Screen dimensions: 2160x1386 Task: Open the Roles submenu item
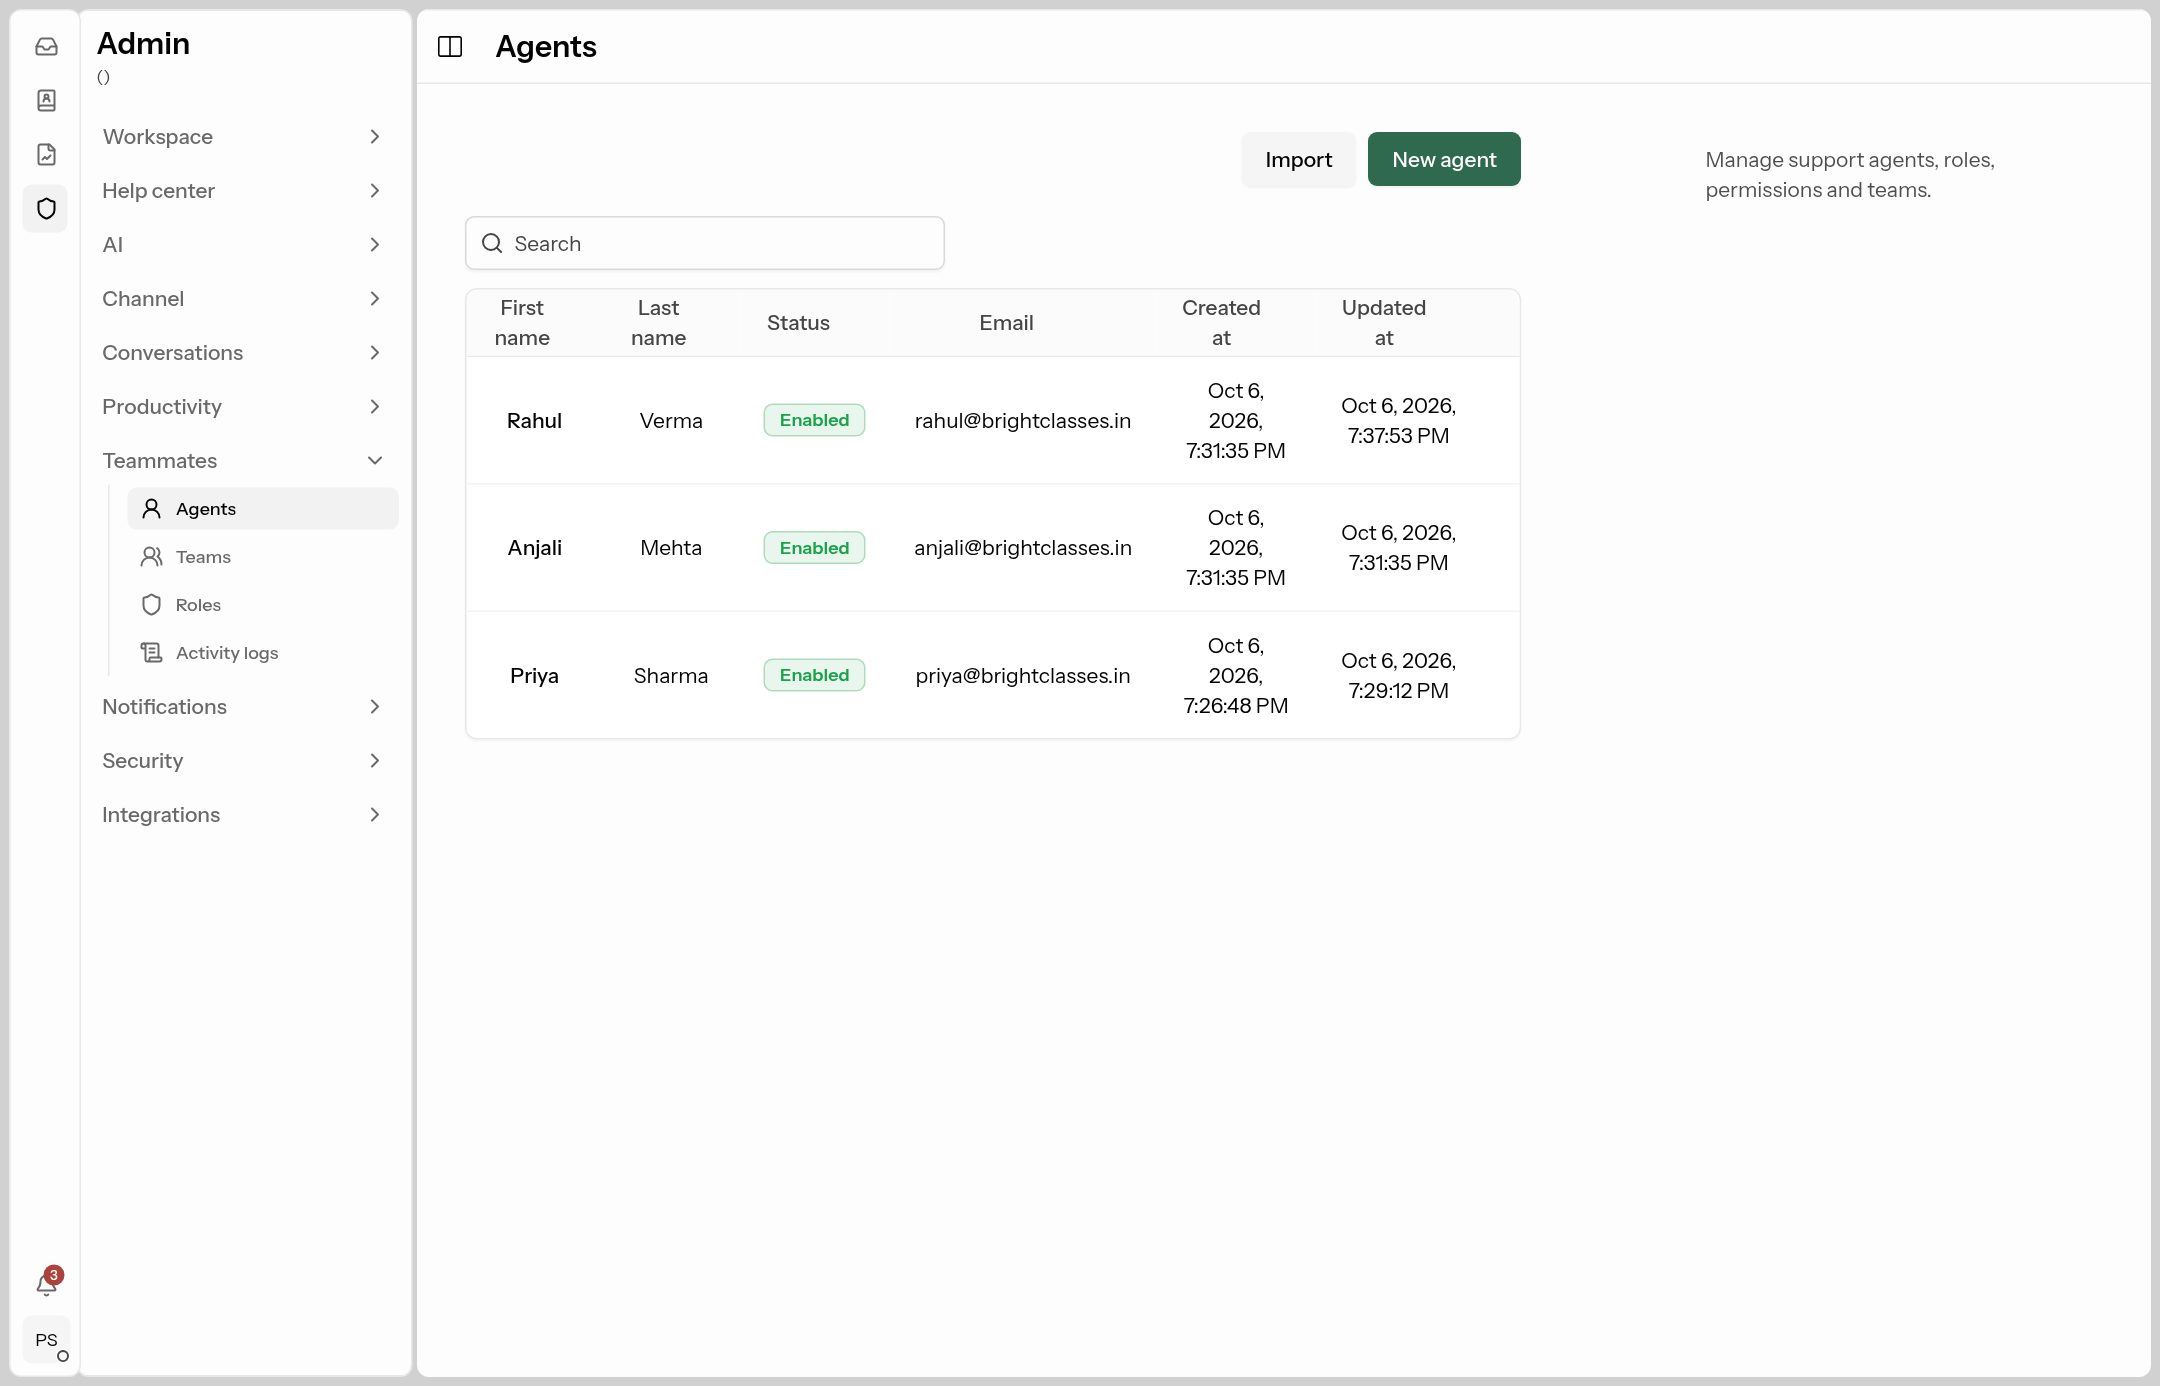tap(263, 605)
